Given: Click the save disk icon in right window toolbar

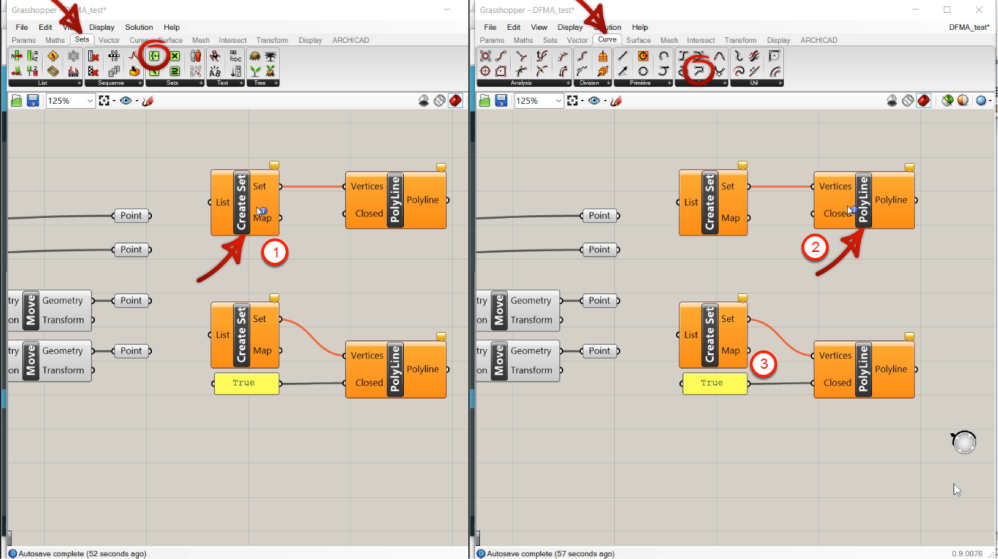Looking at the screenshot, I should [502, 101].
